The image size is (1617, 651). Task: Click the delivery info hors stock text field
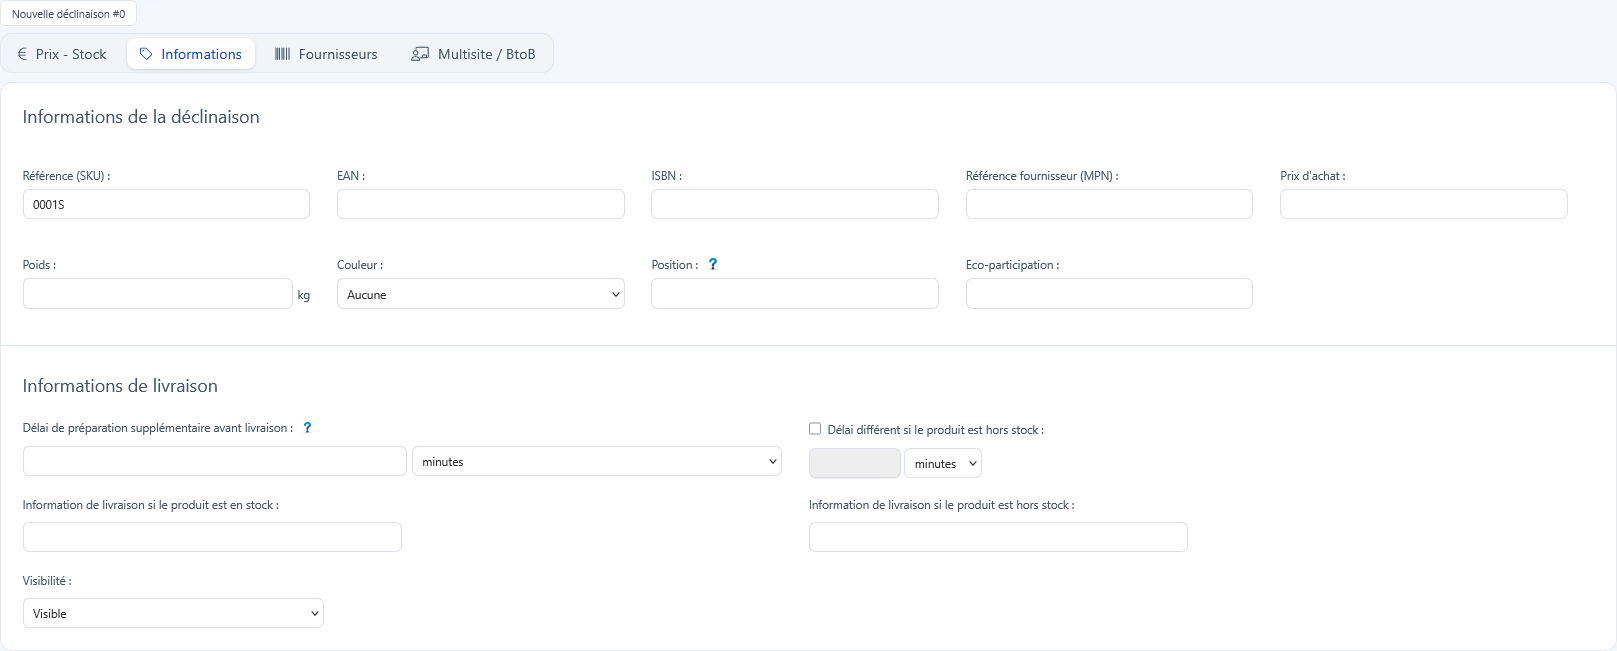[998, 537]
